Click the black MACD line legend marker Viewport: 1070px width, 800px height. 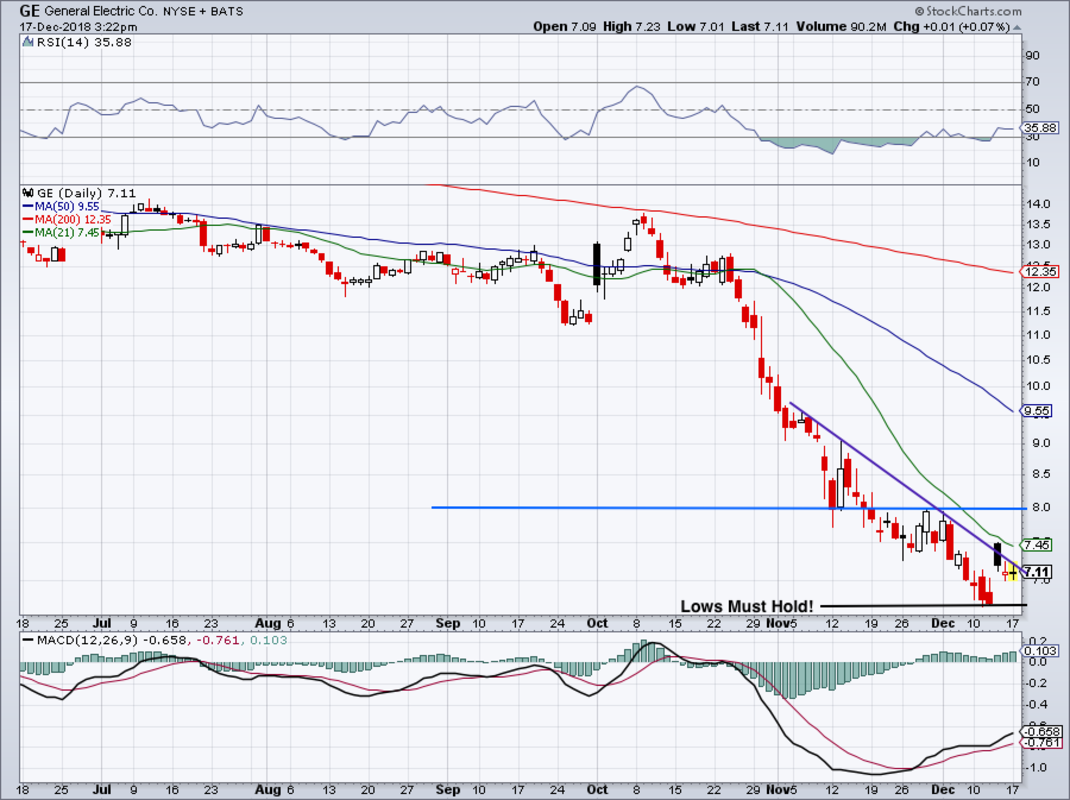[28, 640]
